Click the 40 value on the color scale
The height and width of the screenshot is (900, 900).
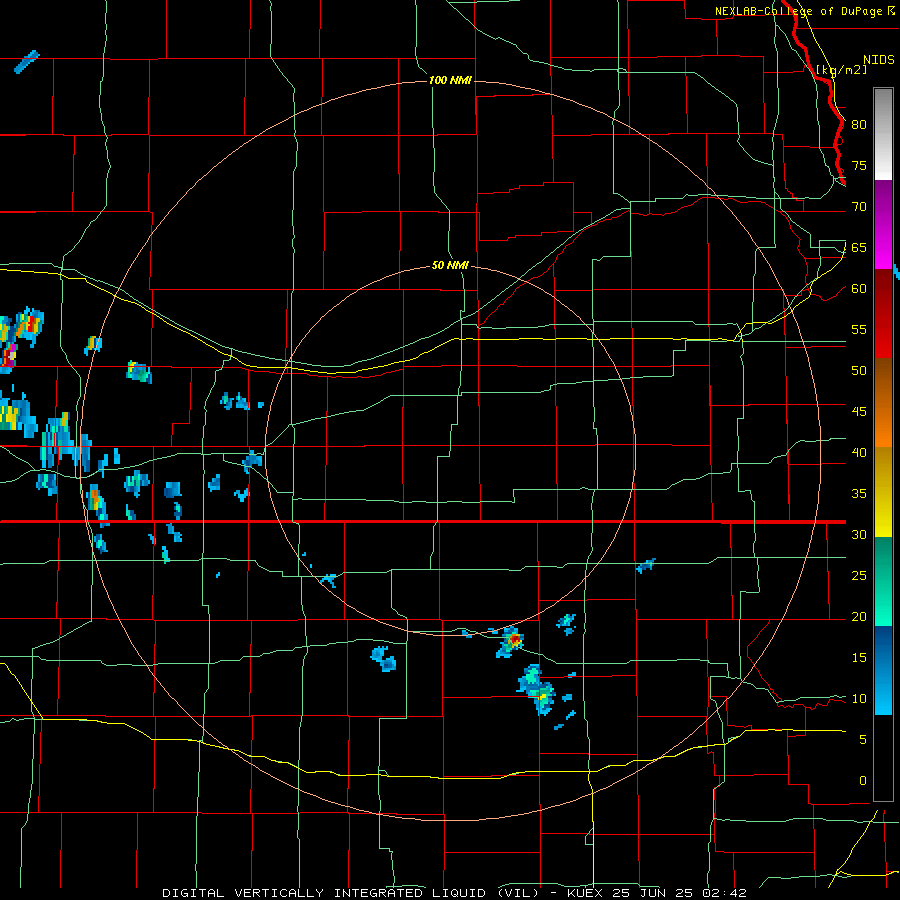[x=859, y=452]
